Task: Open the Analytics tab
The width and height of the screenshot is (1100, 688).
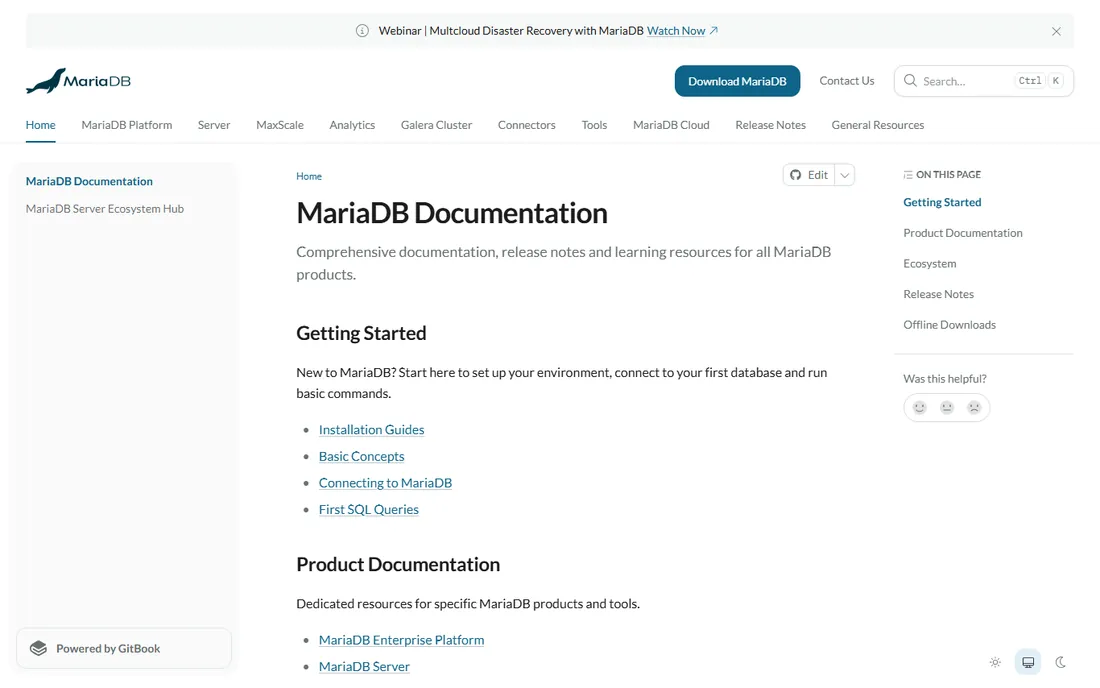Action: [352, 125]
